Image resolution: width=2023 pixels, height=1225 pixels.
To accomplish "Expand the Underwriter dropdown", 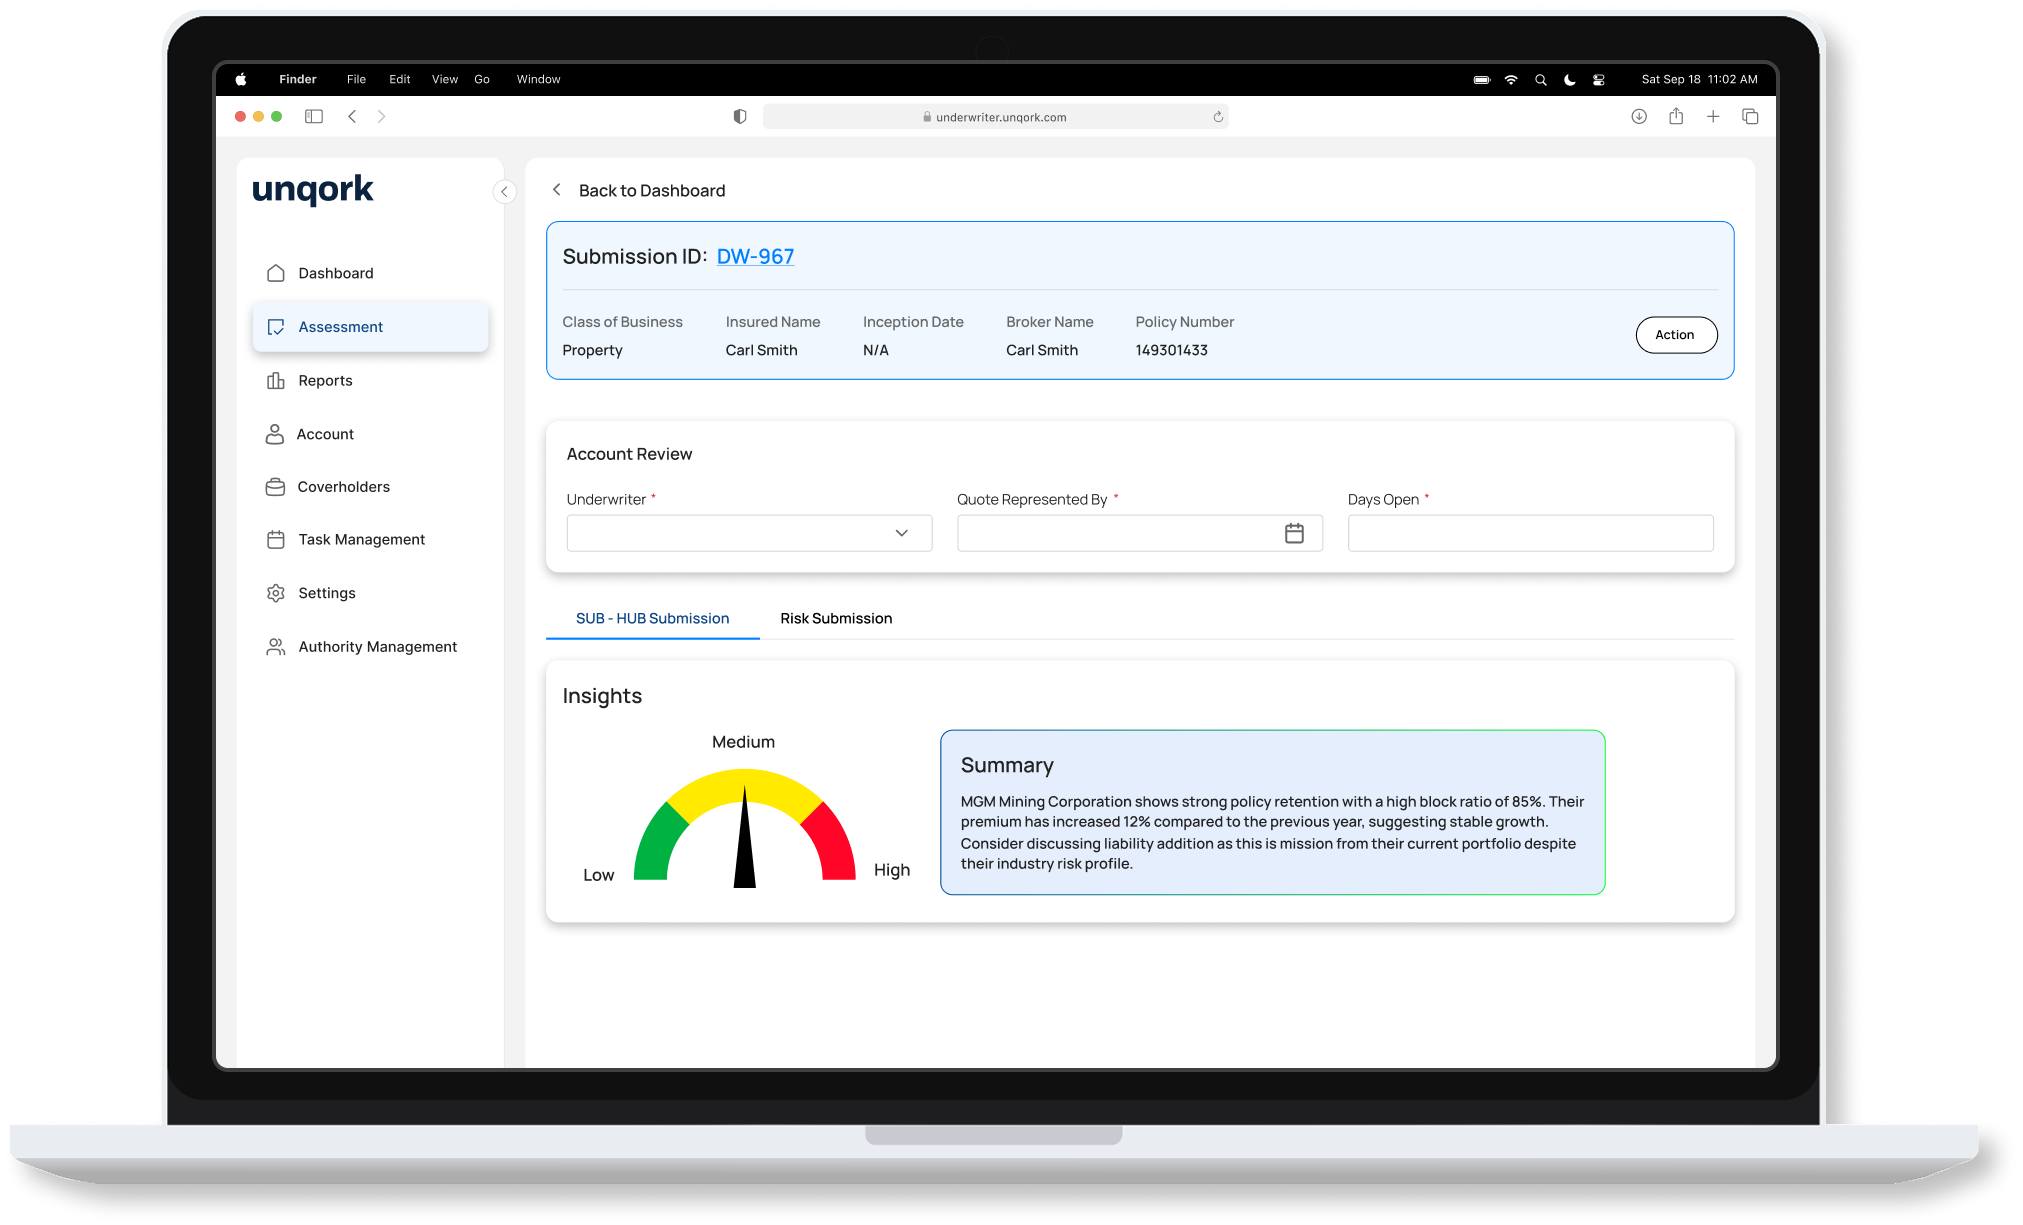I will click(901, 533).
